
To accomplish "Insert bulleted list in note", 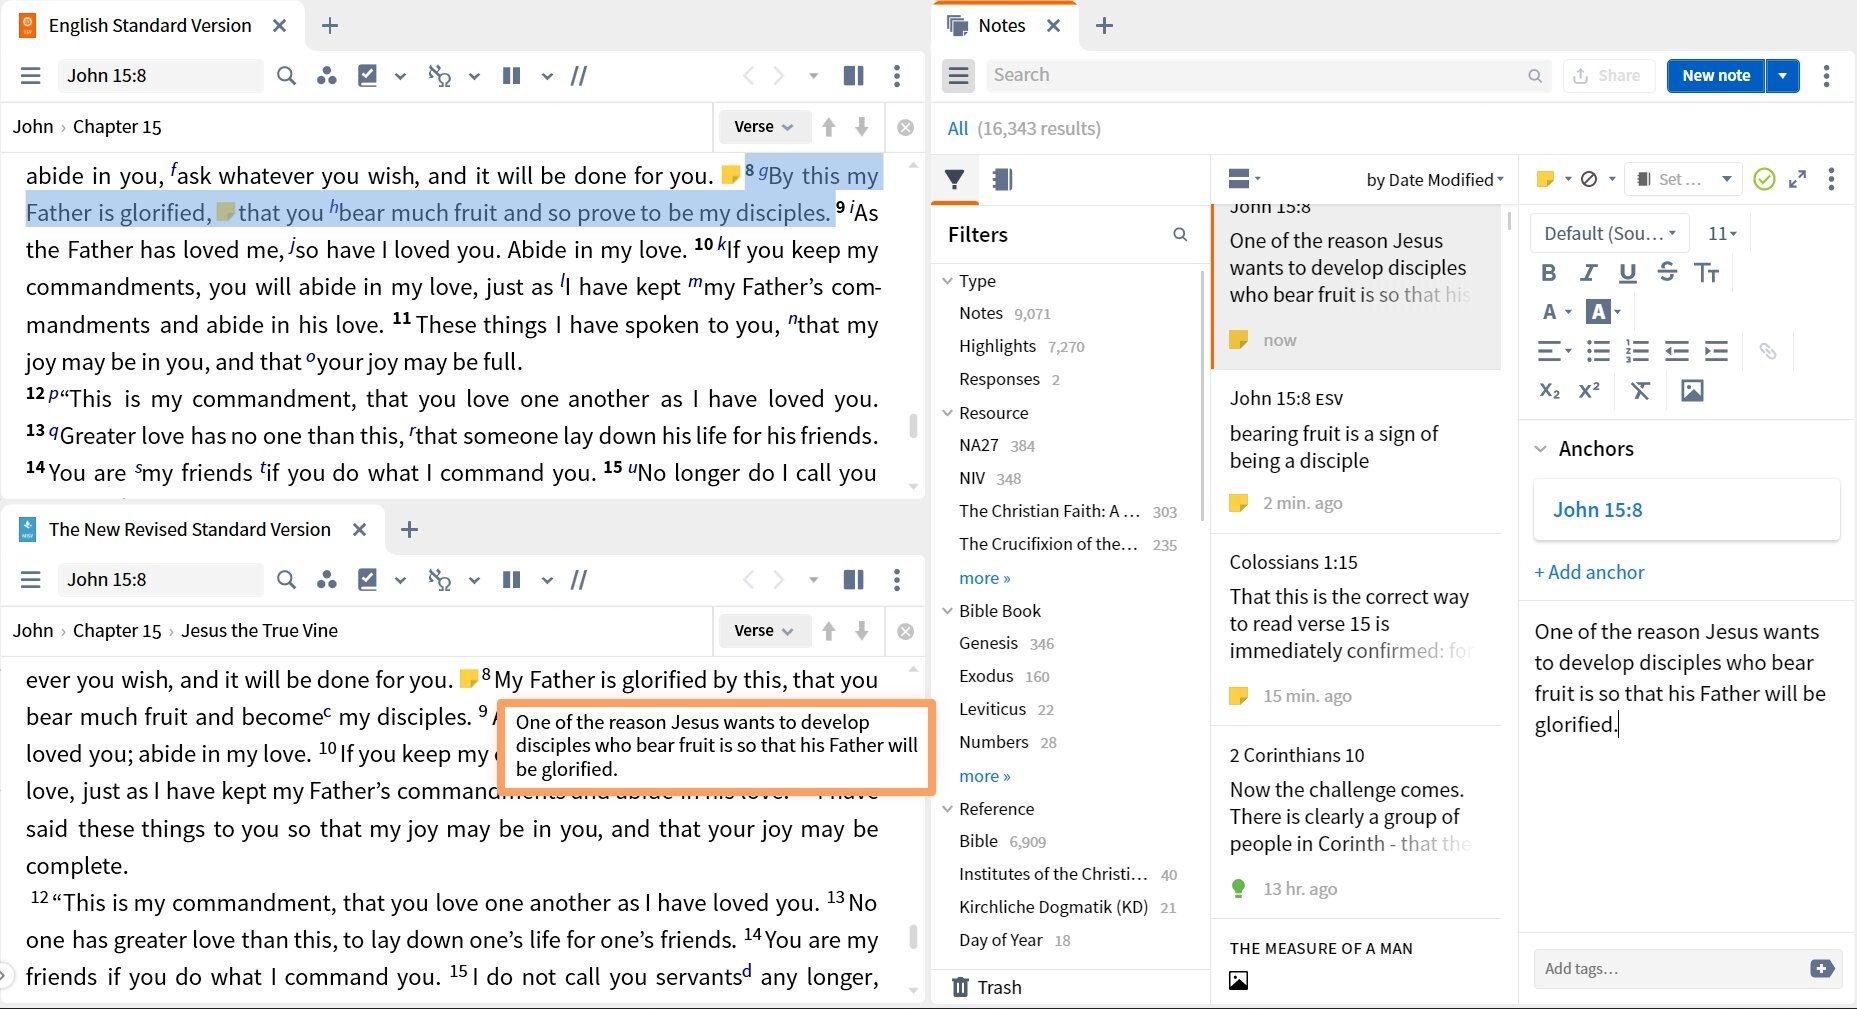I will 1598,351.
